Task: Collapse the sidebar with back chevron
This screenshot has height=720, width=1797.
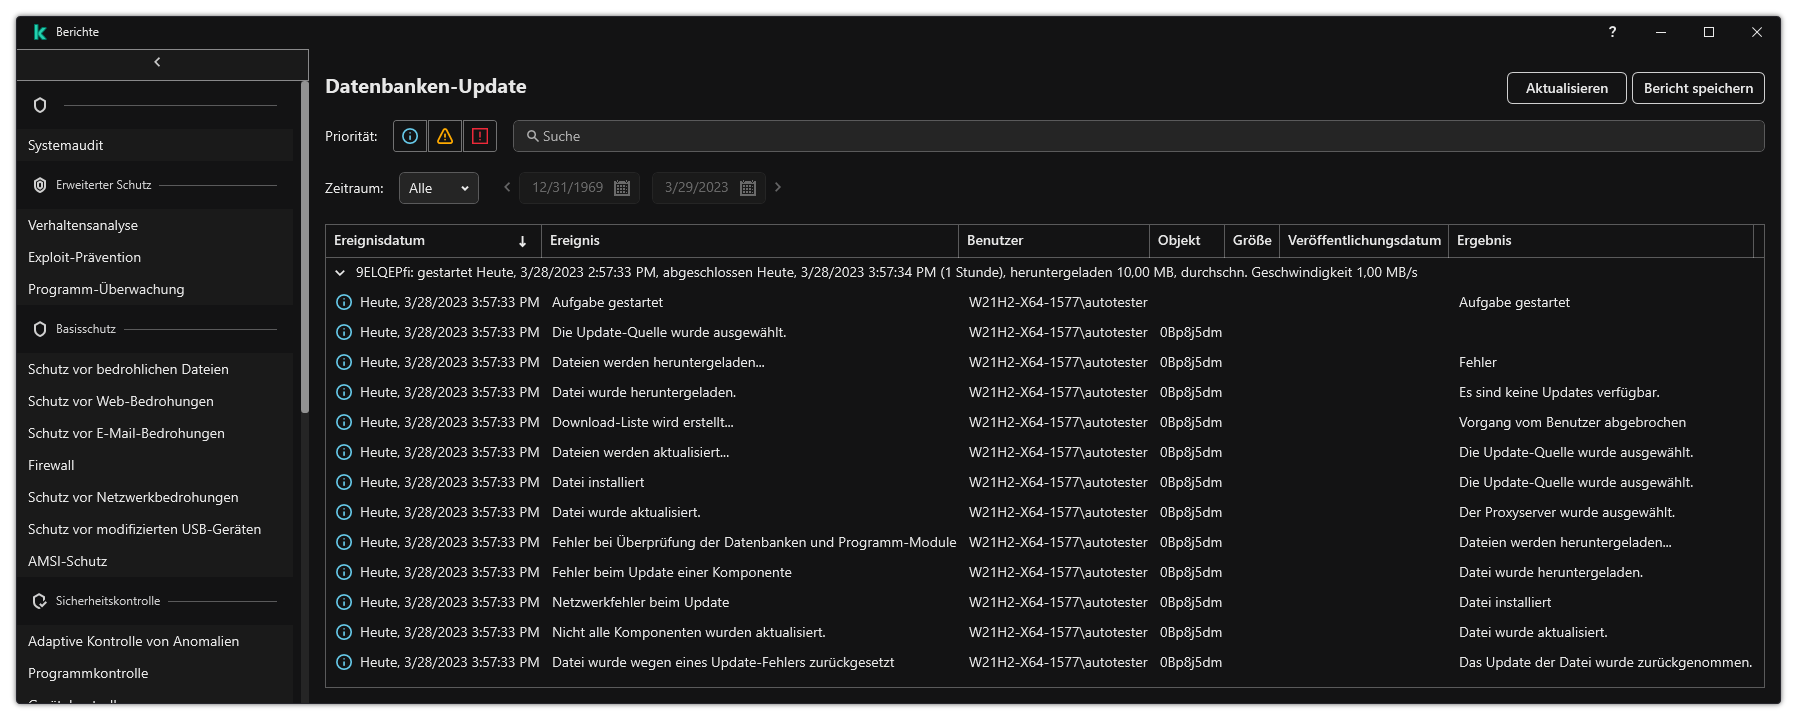Action: [x=157, y=62]
